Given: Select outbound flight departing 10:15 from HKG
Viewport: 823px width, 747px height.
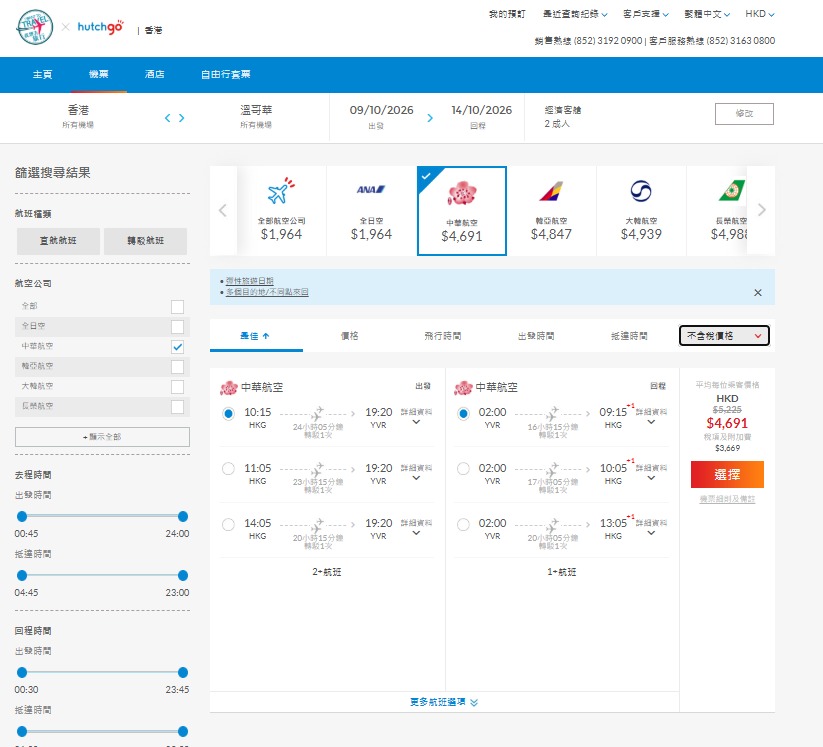Looking at the screenshot, I should click(x=228, y=414).
